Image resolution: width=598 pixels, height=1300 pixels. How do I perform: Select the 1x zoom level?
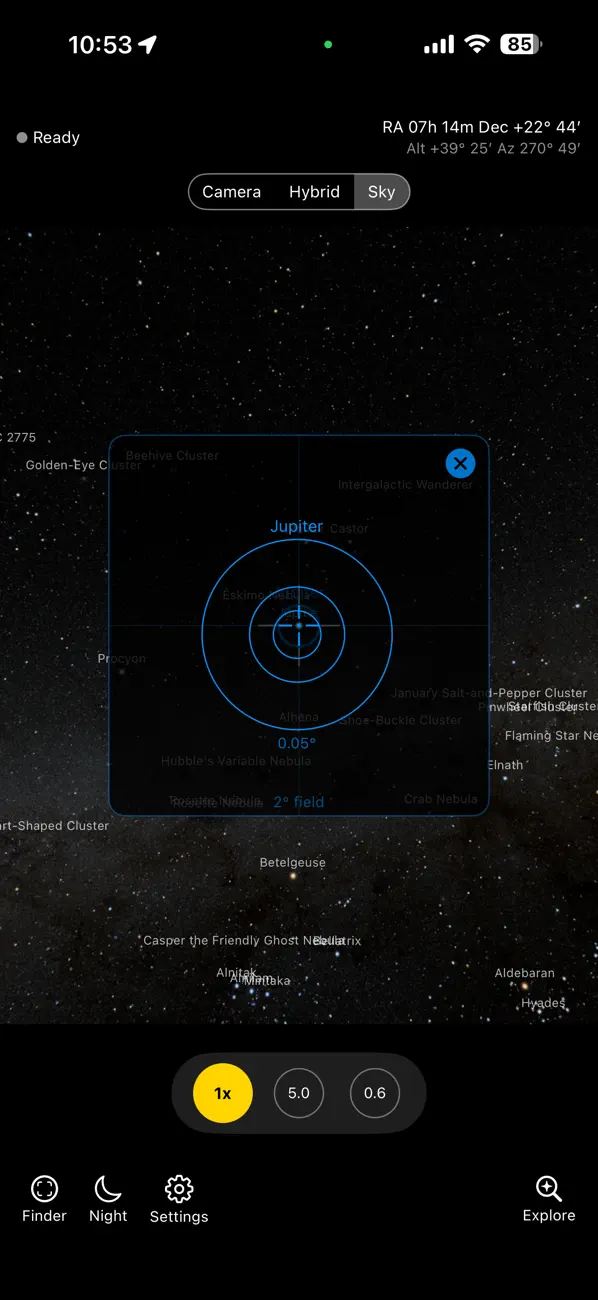coord(222,1093)
